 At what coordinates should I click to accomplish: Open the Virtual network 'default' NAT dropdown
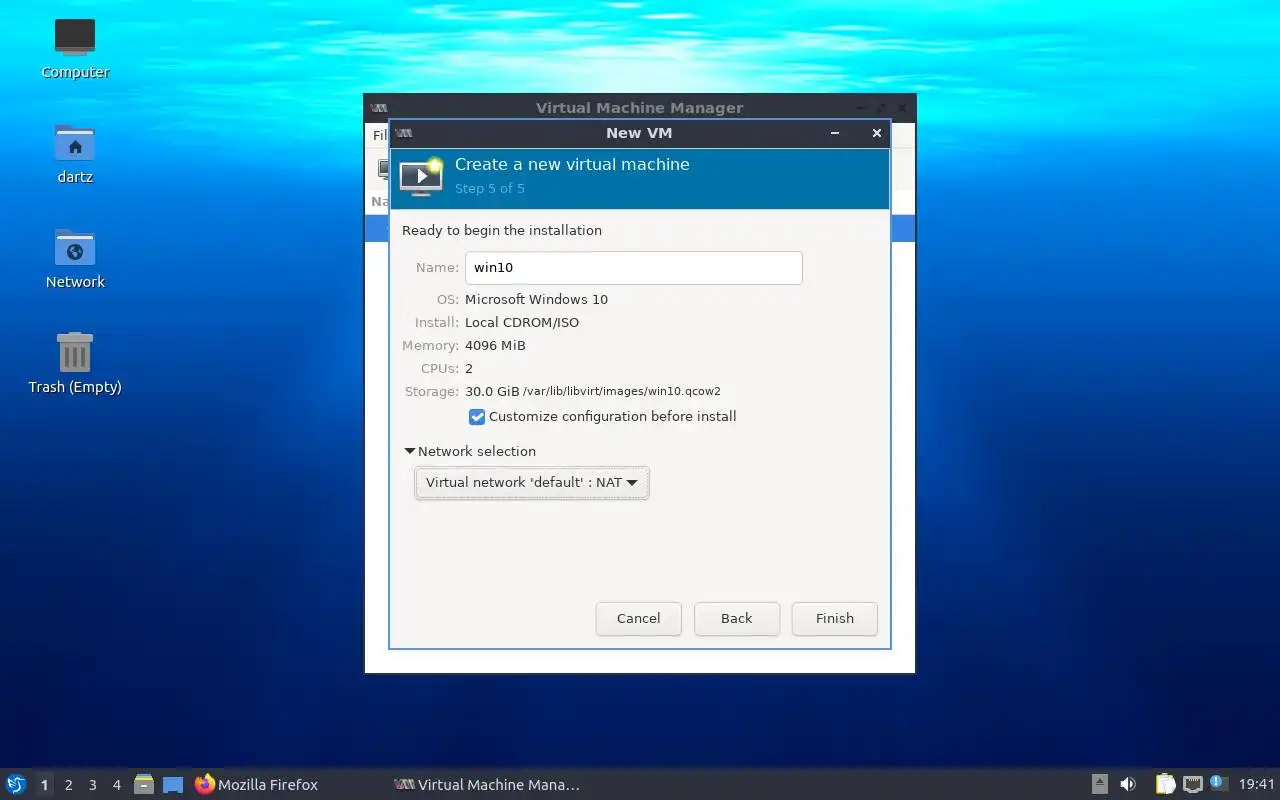click(x=532, y=482)
